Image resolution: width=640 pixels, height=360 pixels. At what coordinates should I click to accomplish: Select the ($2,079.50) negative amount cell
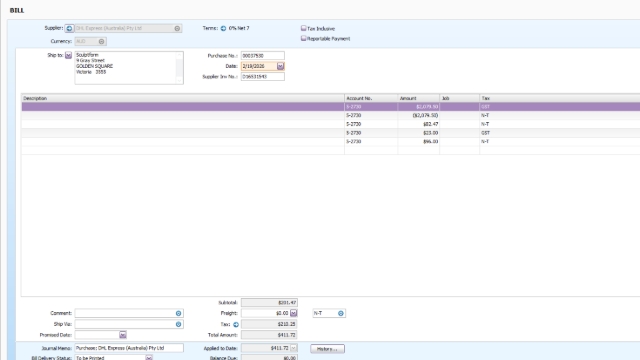tap(419, 116)
